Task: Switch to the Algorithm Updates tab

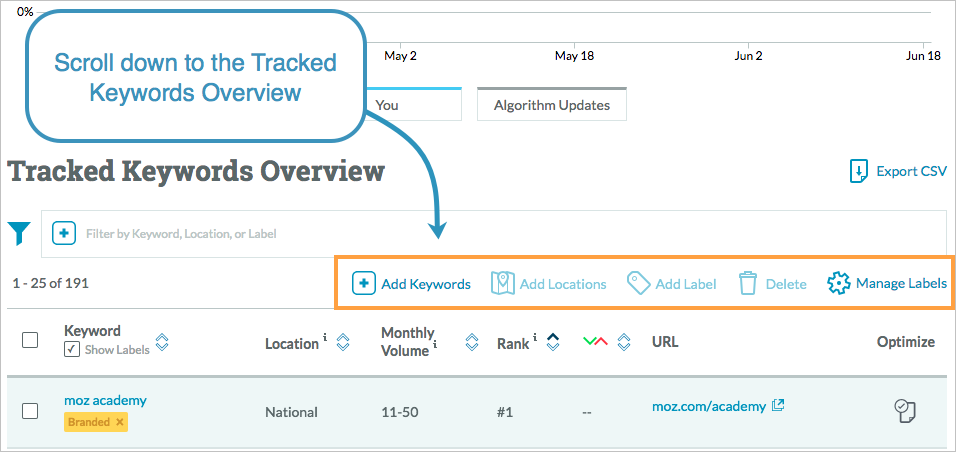Action: [x=551, y=105]
